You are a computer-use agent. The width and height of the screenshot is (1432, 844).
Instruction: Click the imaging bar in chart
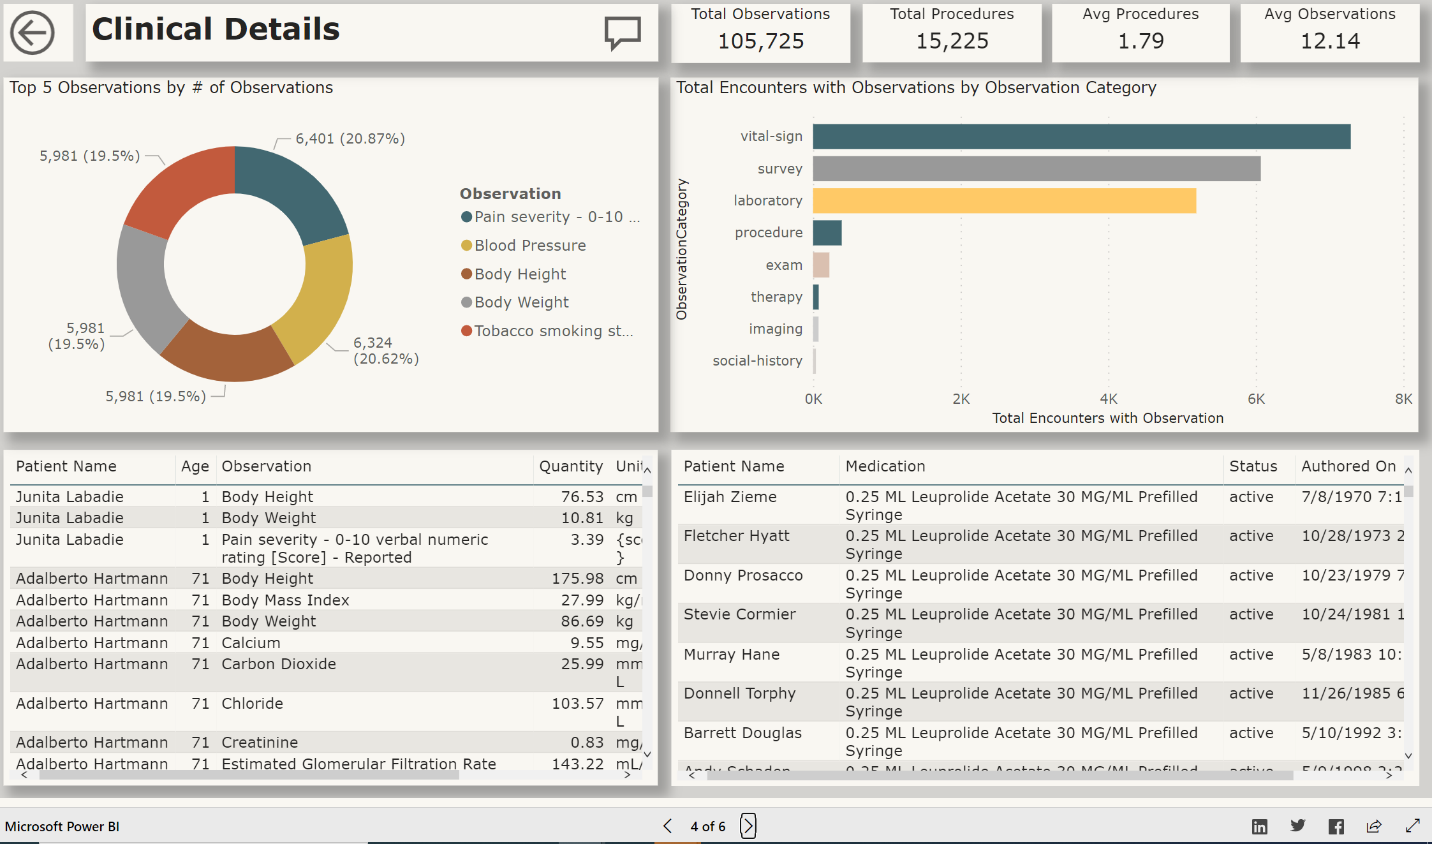tap(816, 329)
